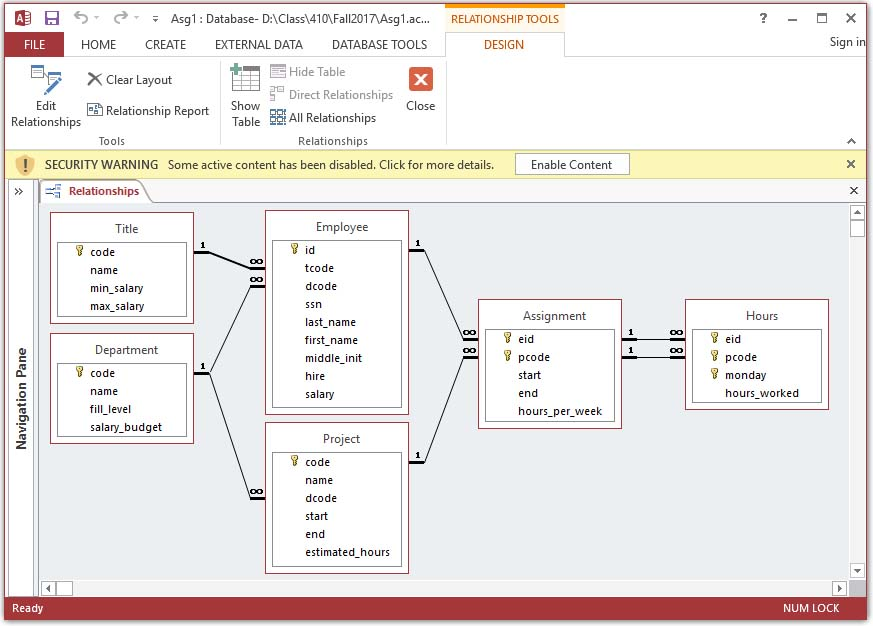The width and height of the screenshot is (873, 626).
Task: Click the red Close relationships button
Action: tap(420, 90)
